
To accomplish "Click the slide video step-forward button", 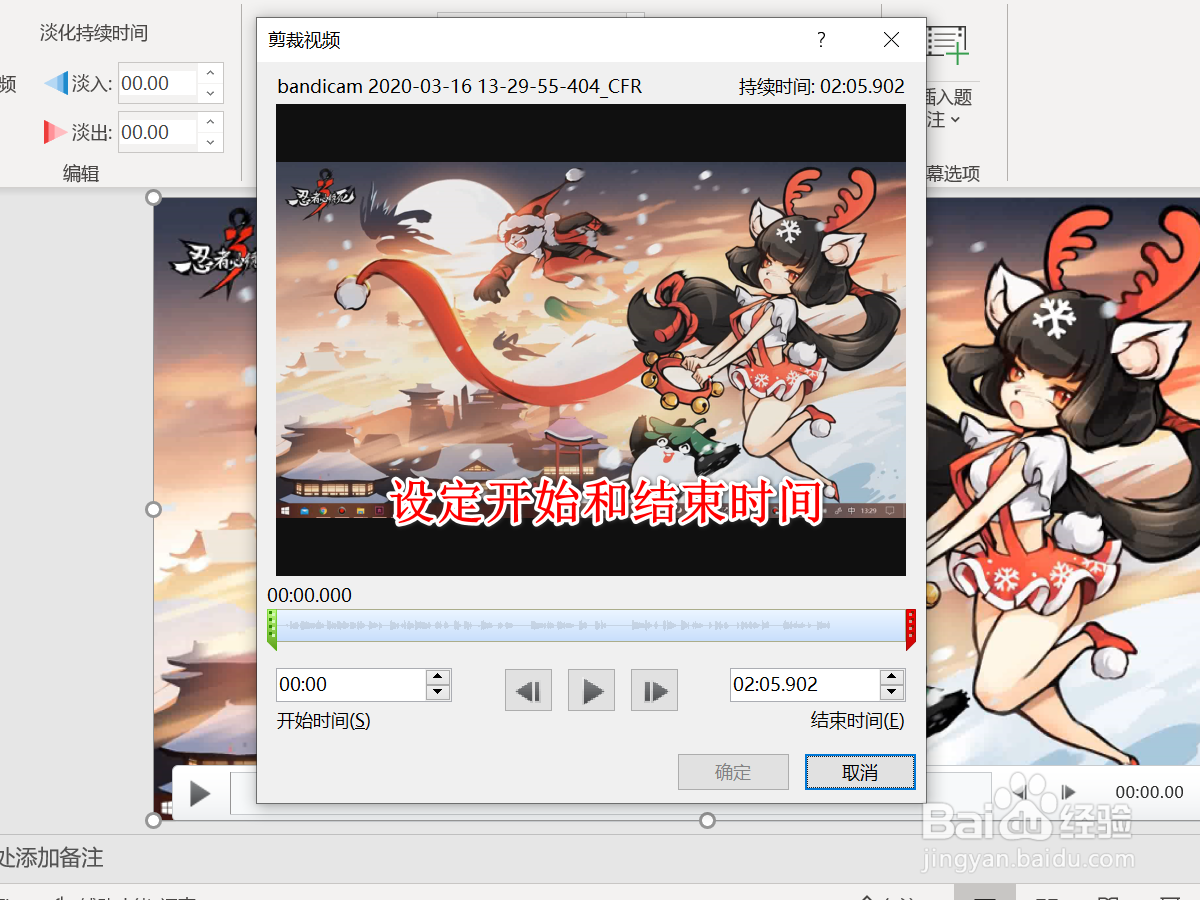I will point(1068,792).
